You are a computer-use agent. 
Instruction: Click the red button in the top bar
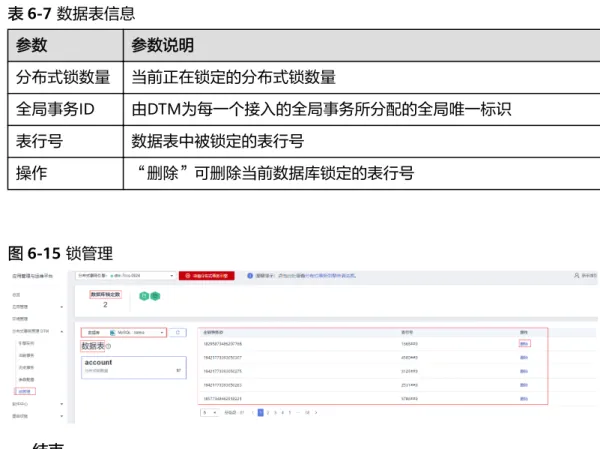tap(207, 276)
